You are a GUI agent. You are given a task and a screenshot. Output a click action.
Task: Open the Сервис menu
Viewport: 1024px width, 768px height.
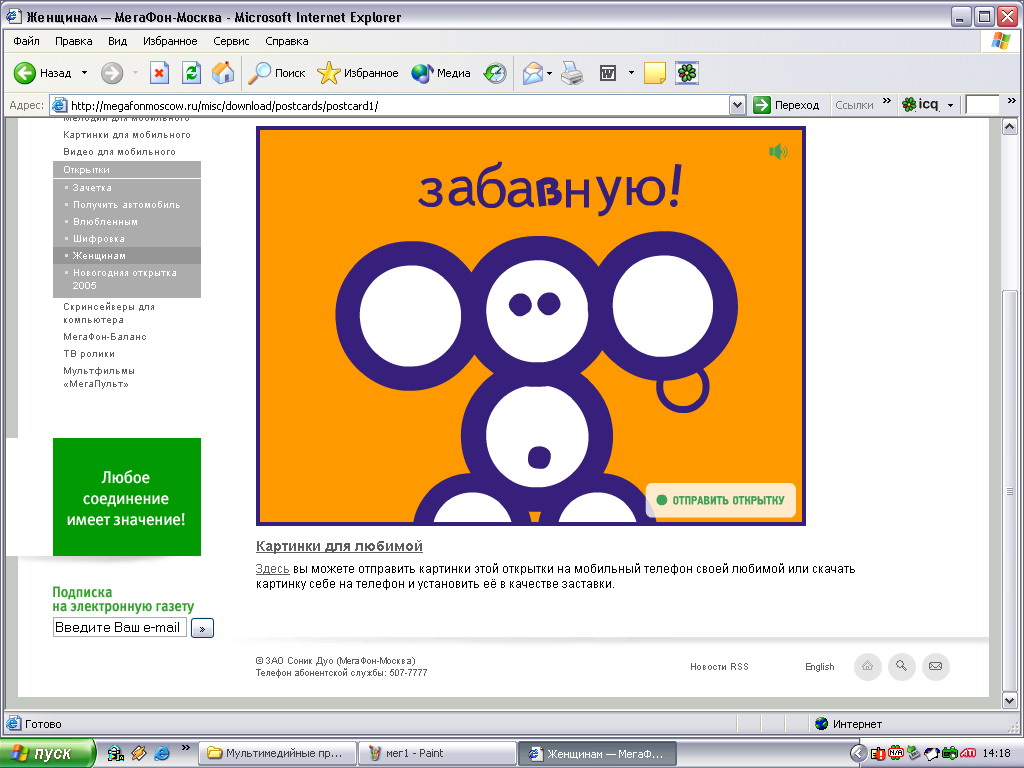231,41
